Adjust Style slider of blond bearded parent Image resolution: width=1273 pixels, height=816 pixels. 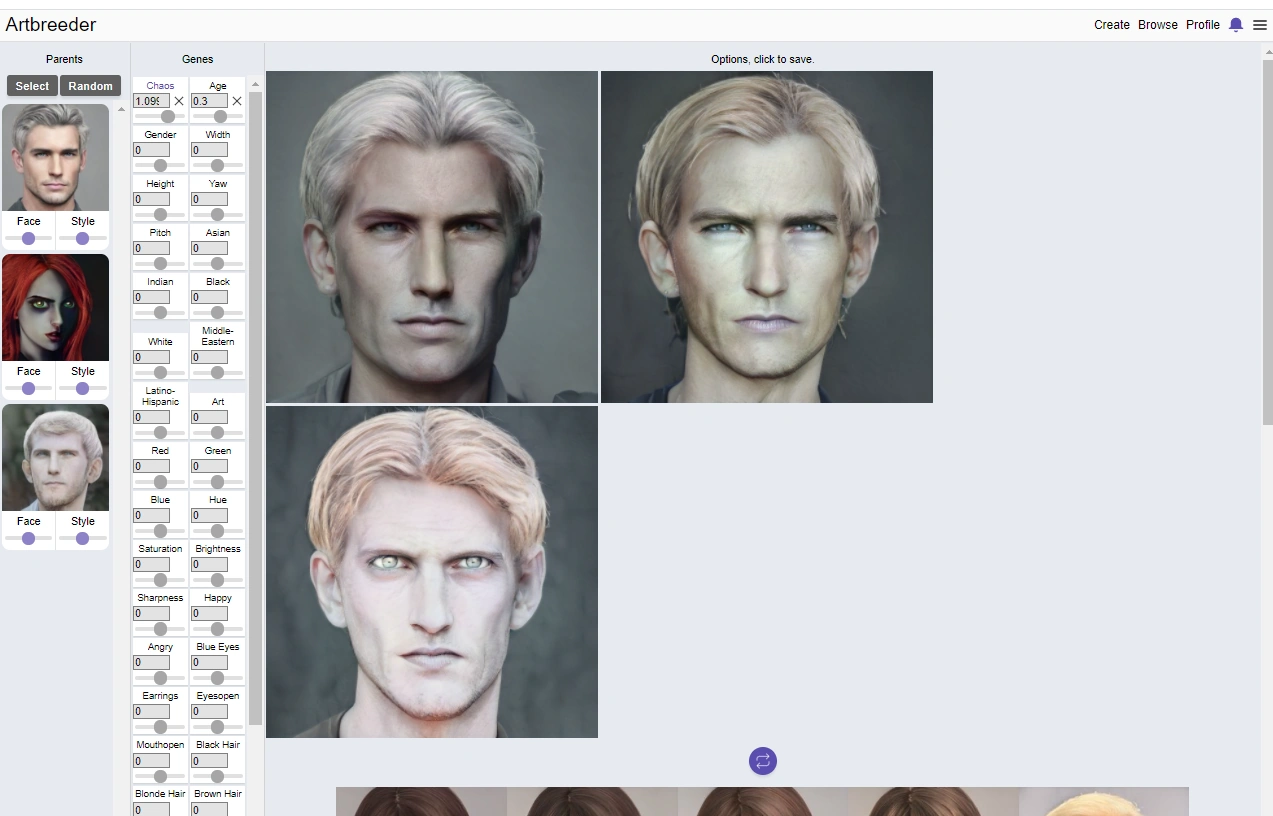(x=82, y=538)
